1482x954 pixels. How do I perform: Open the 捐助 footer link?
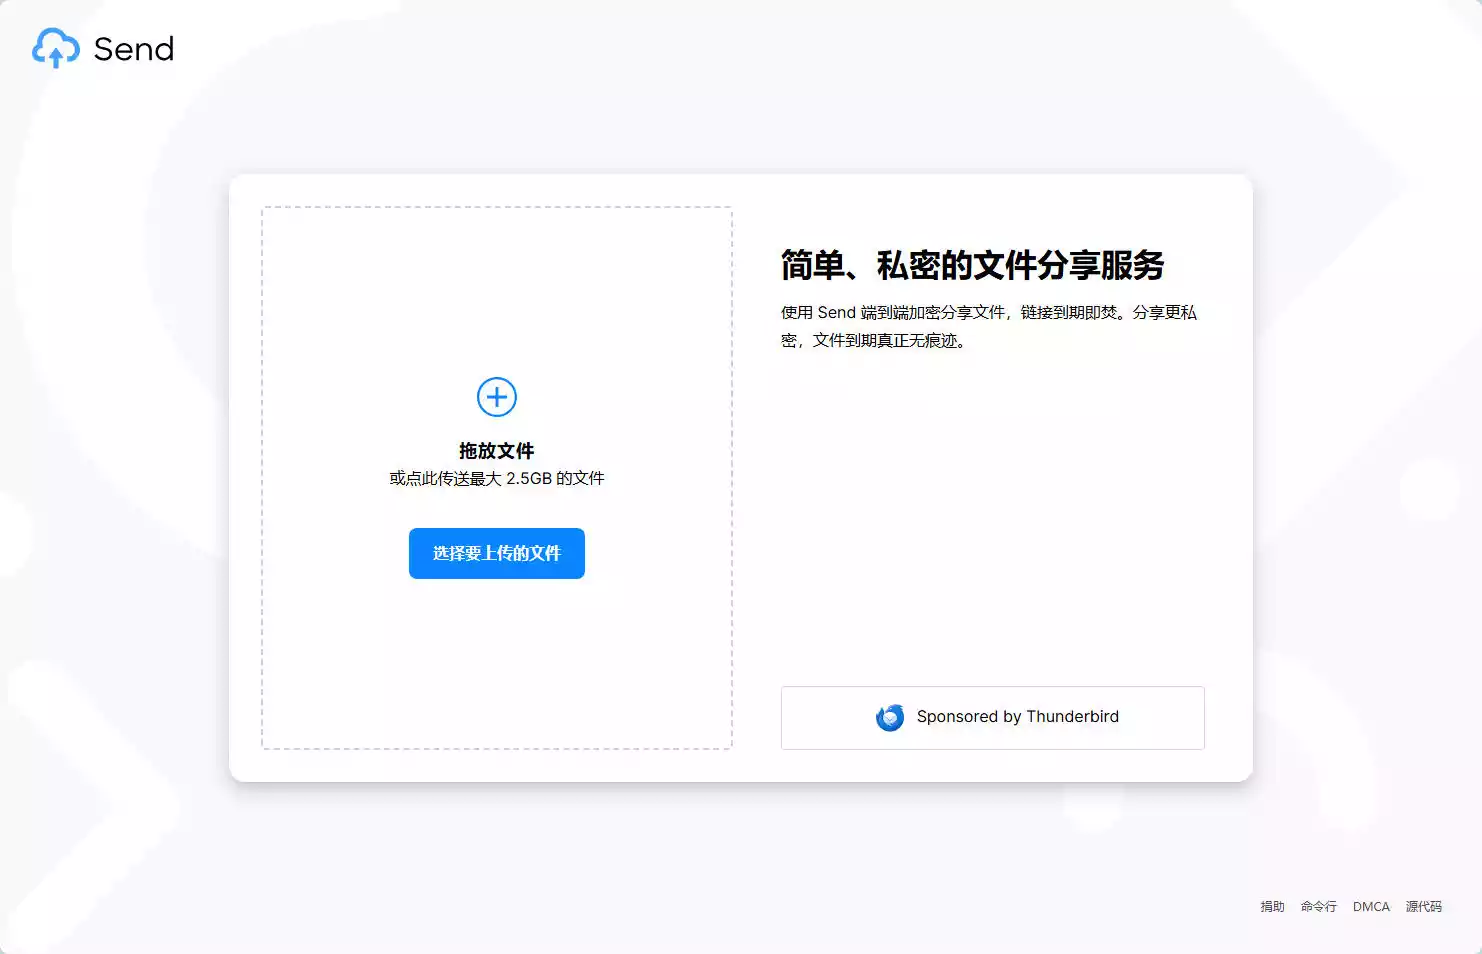pyautogui.click(x=1272, y=907)
